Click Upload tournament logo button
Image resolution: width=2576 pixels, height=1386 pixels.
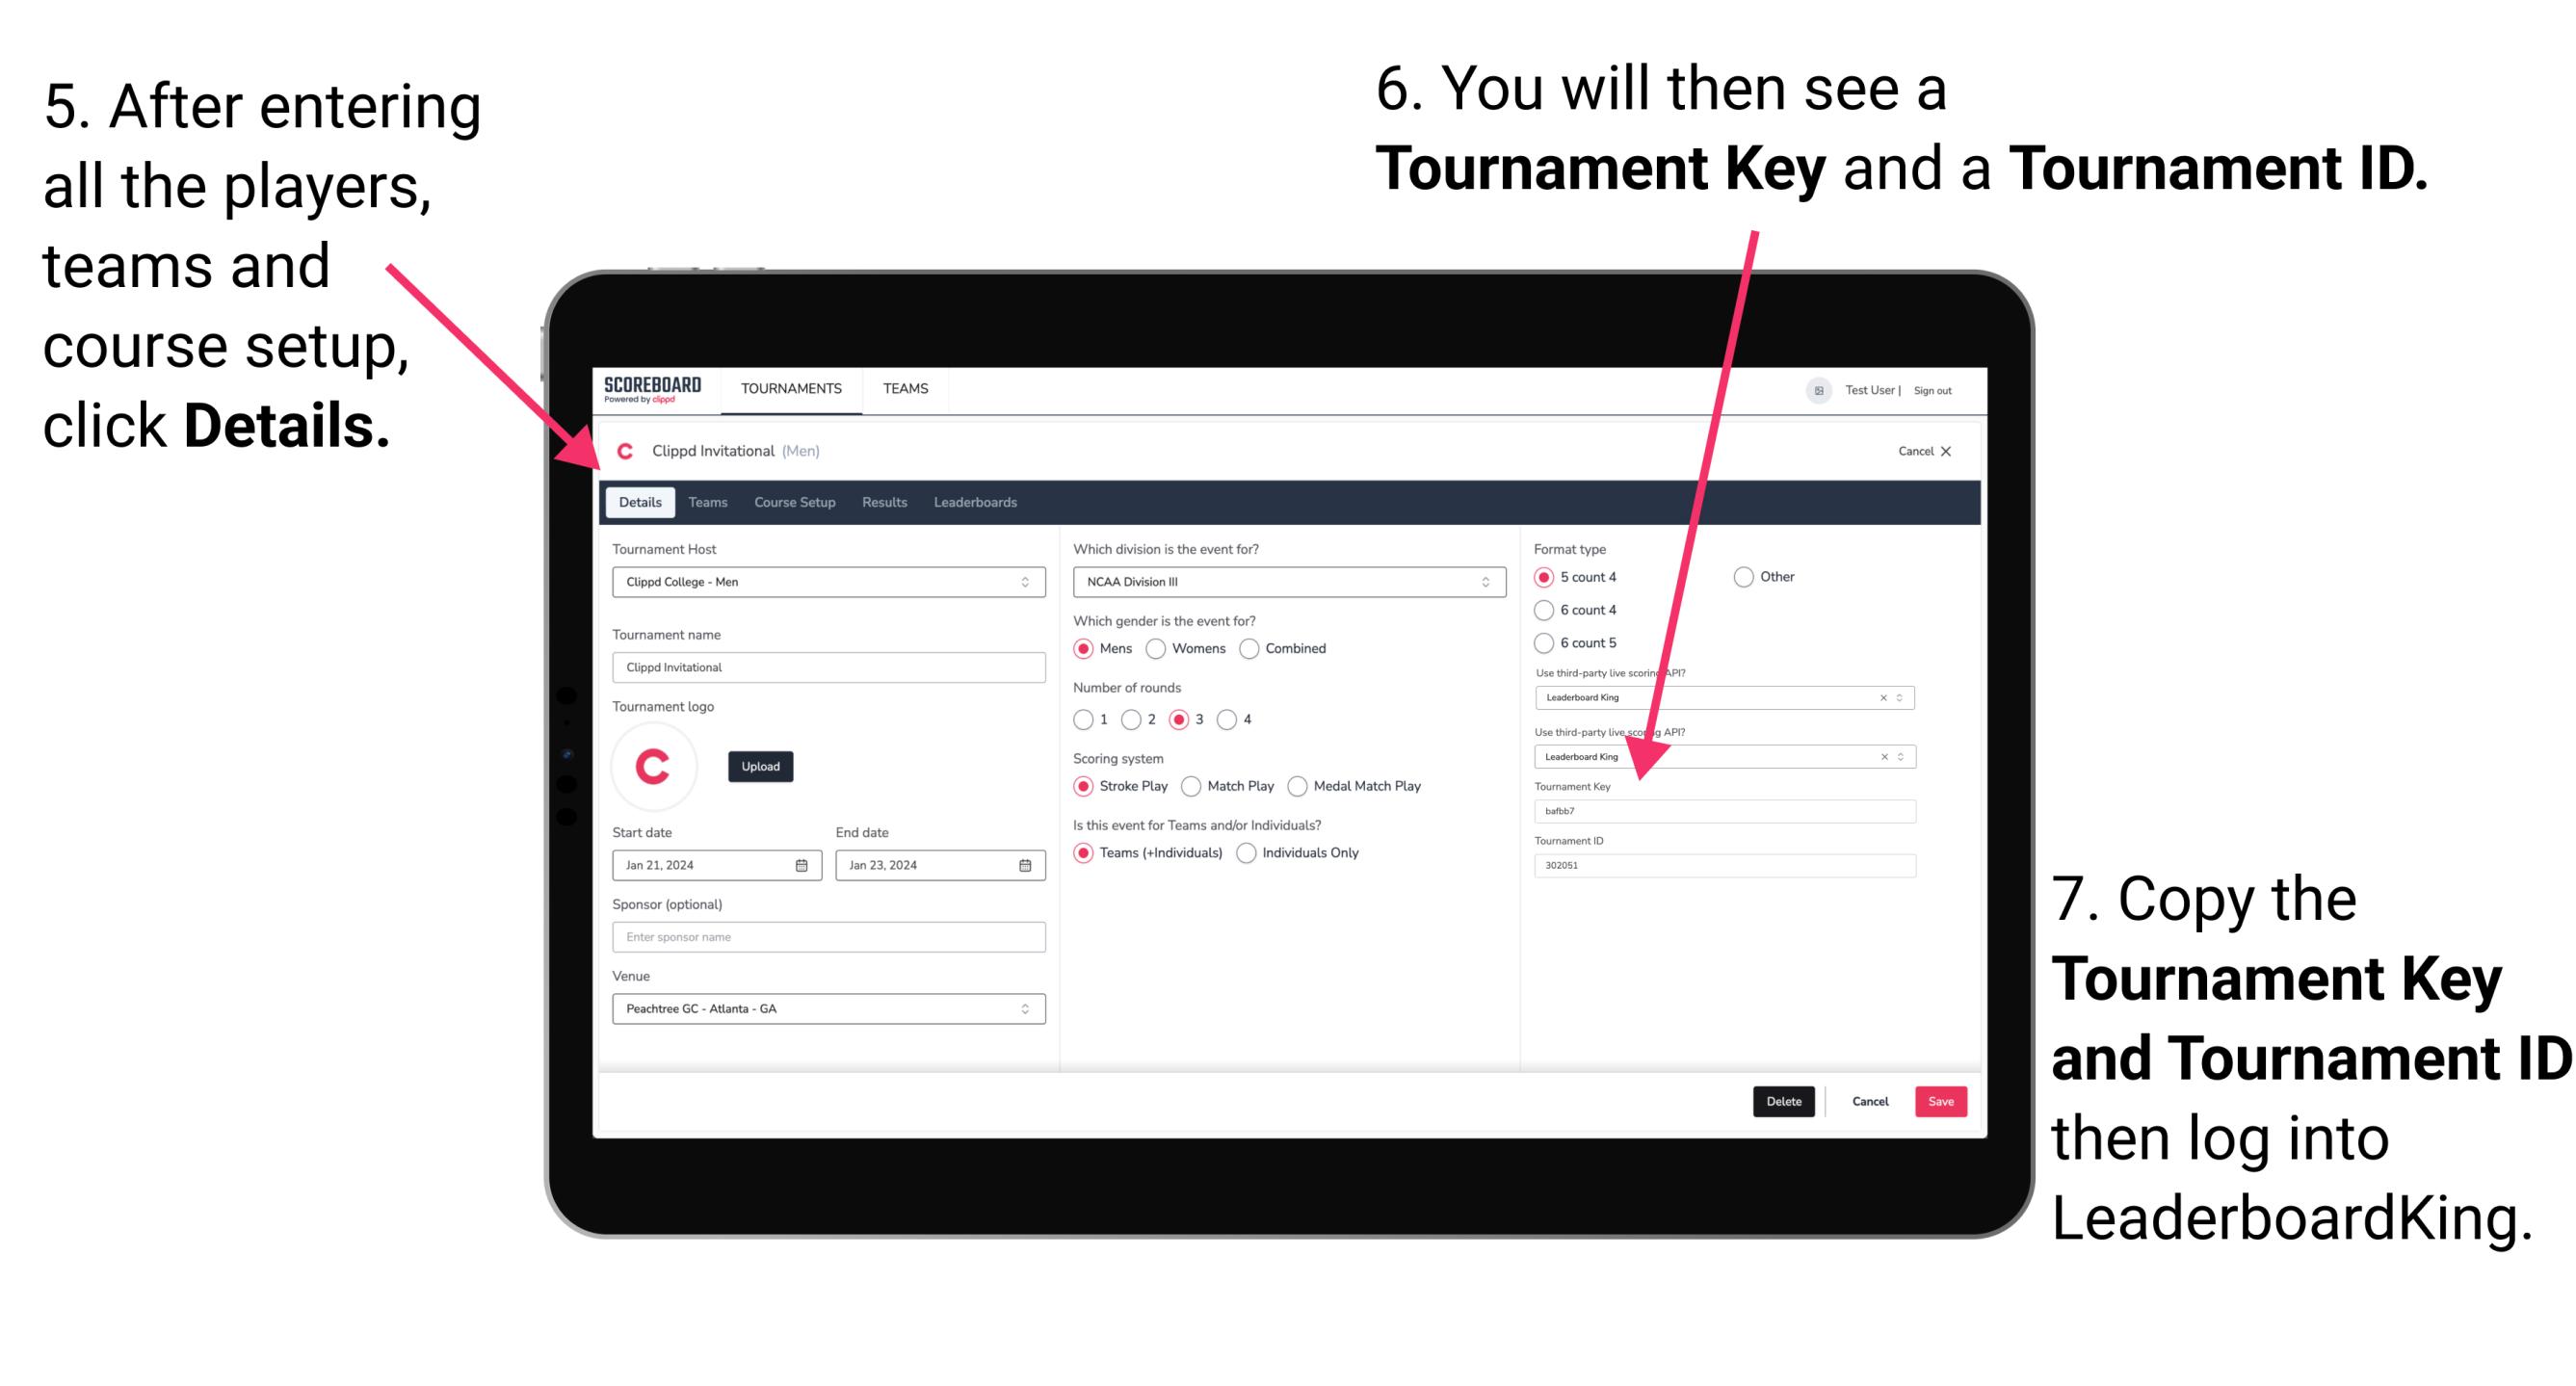pyautogui.click(x=761, y=765)
